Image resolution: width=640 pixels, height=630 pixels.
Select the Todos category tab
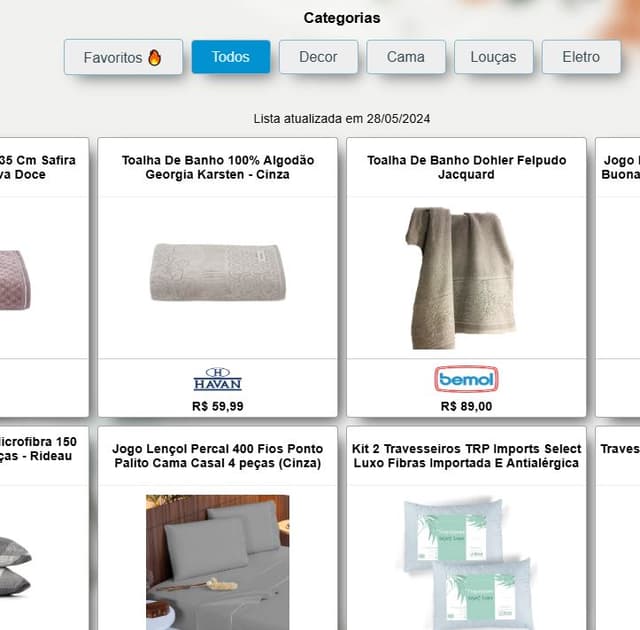click(x=231, y=57)
